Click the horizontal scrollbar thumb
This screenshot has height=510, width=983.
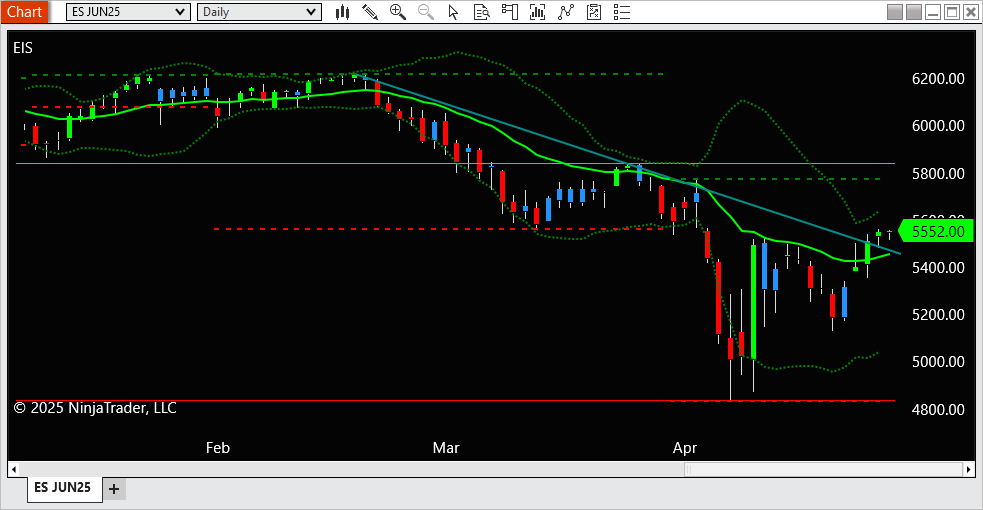pyautogui.click(x=824, y=469)
